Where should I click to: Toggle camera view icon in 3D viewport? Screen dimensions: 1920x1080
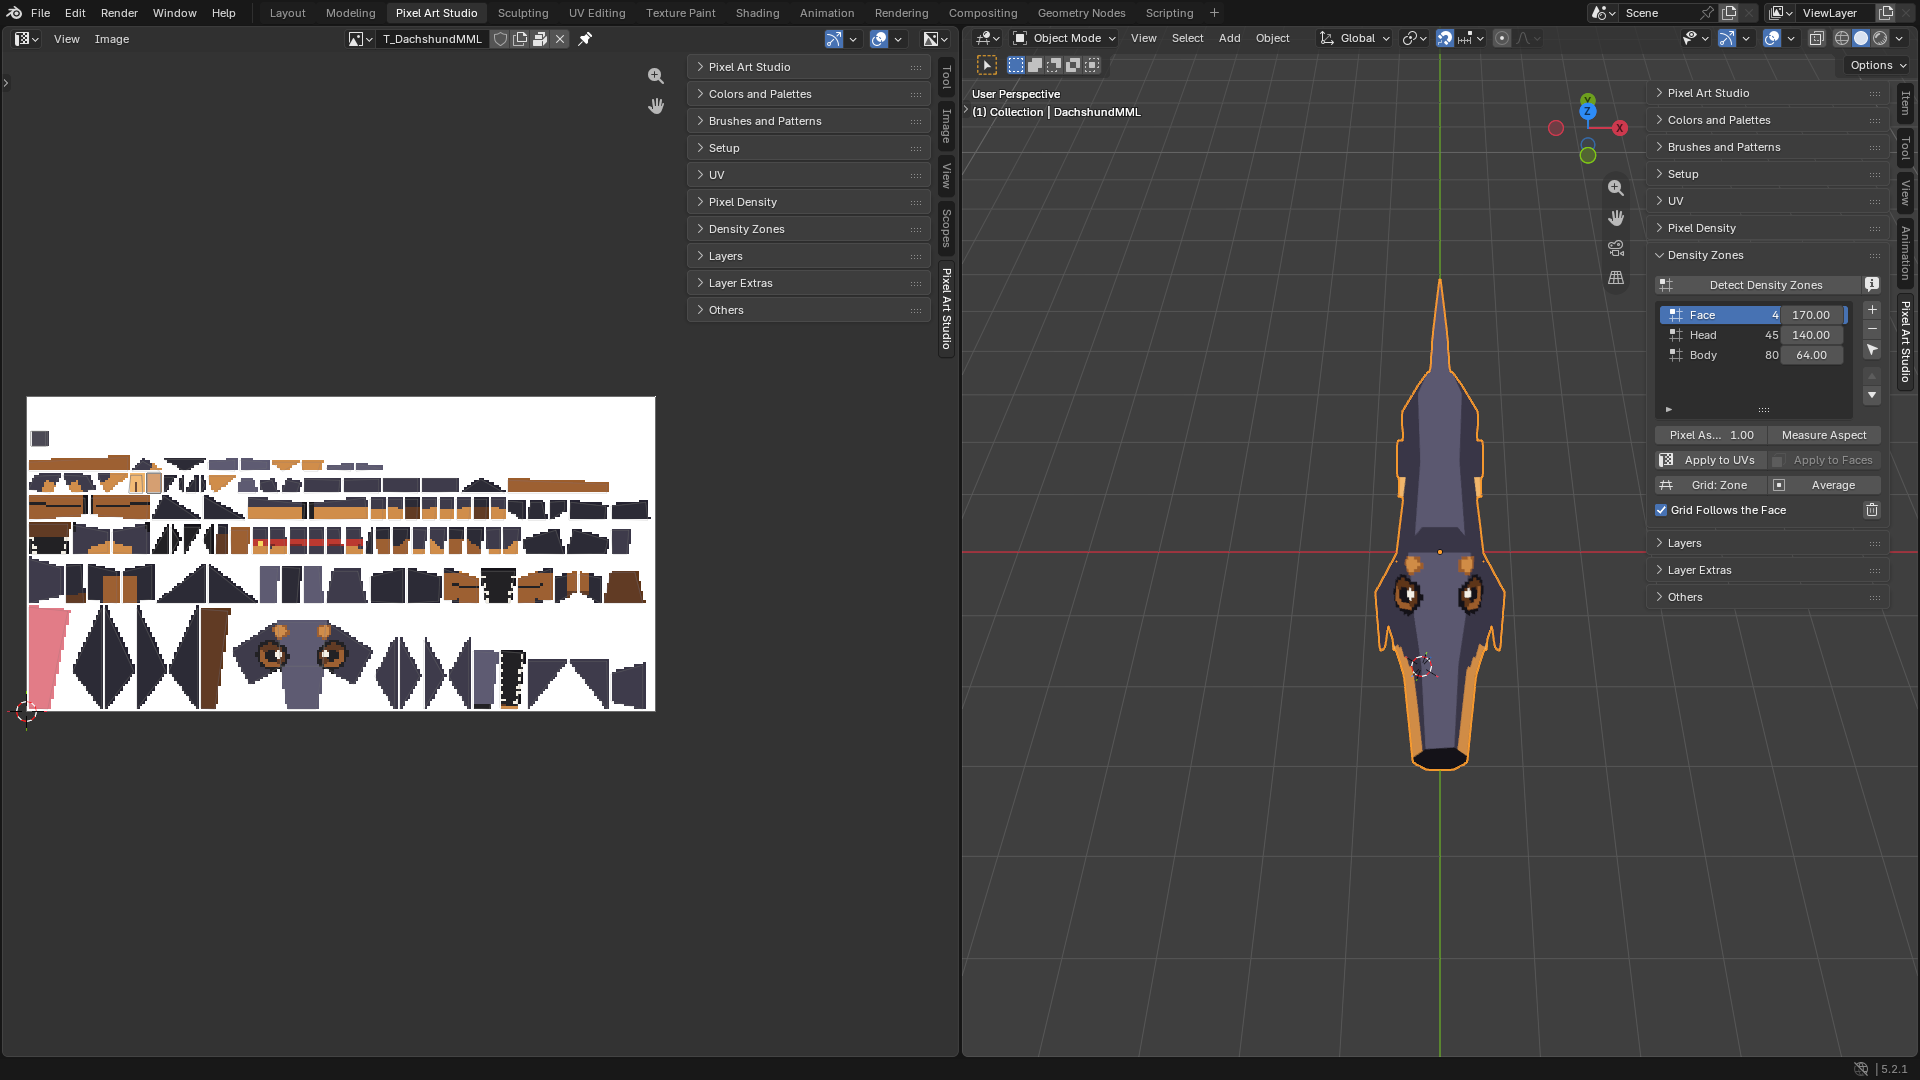1616,248
